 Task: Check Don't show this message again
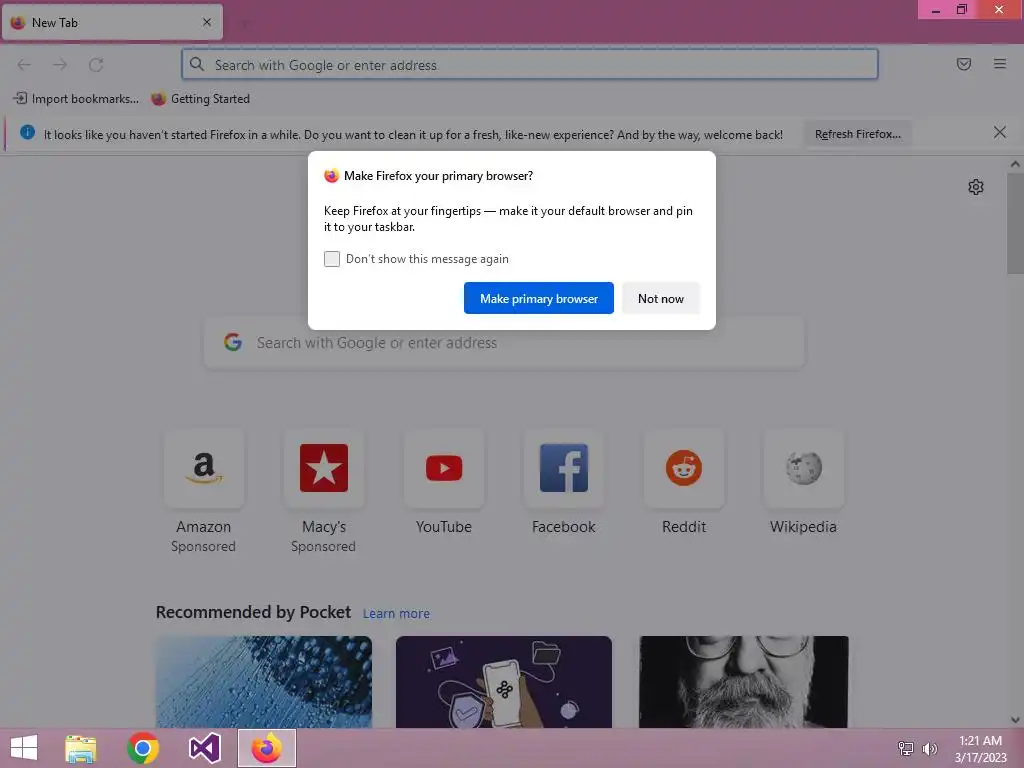click(332, 259)
